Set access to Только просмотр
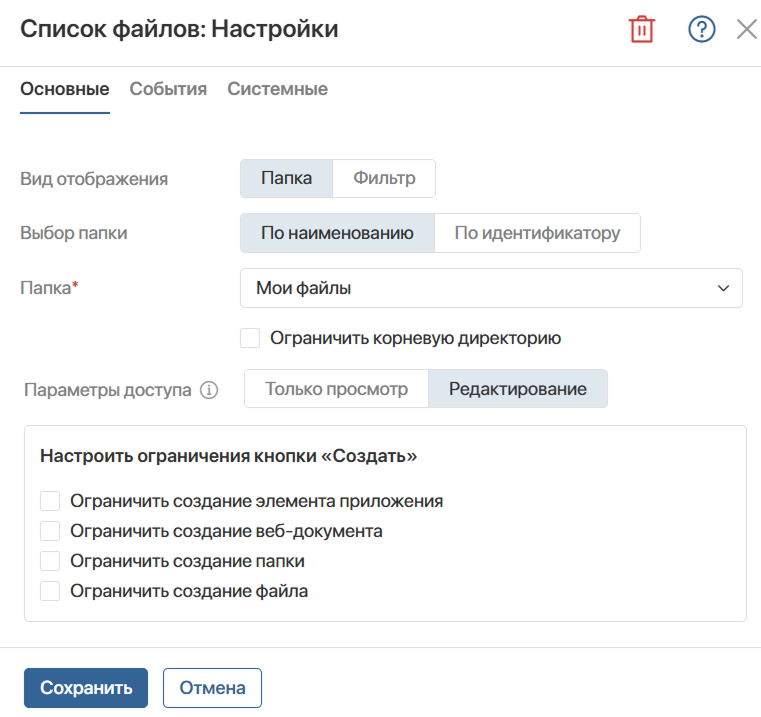Viewport: 761px width, 717px height. tap(336, 389)
